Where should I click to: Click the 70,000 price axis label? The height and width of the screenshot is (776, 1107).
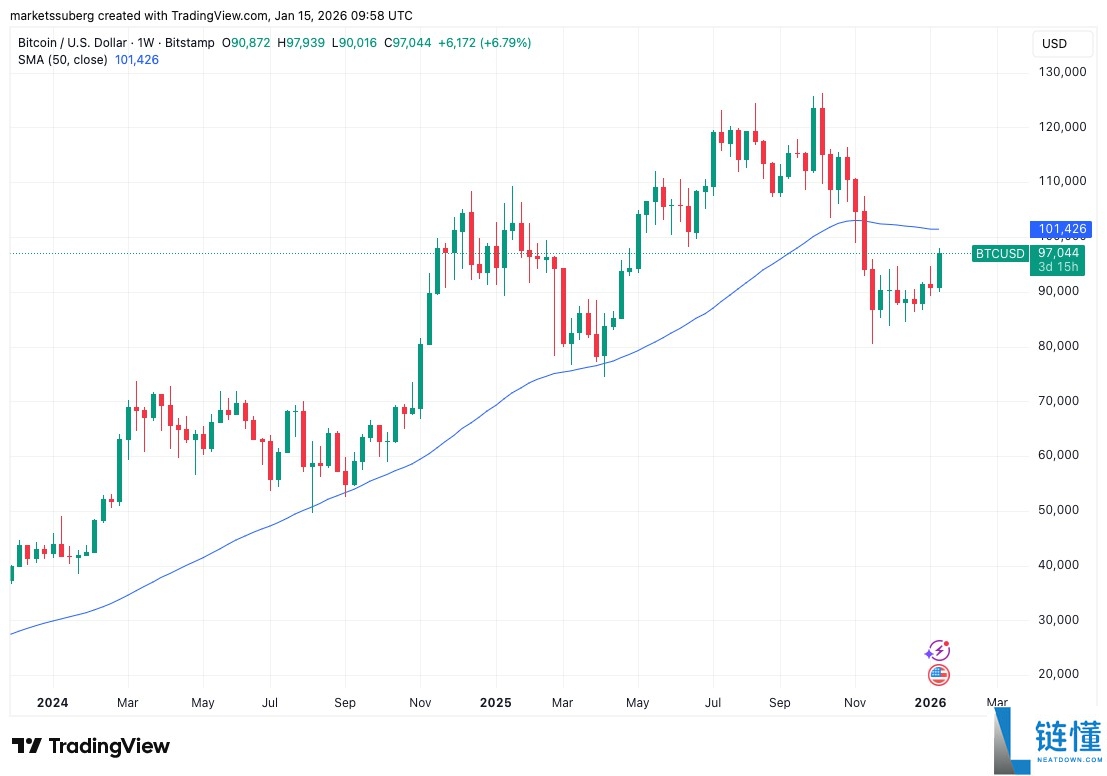1058,401
